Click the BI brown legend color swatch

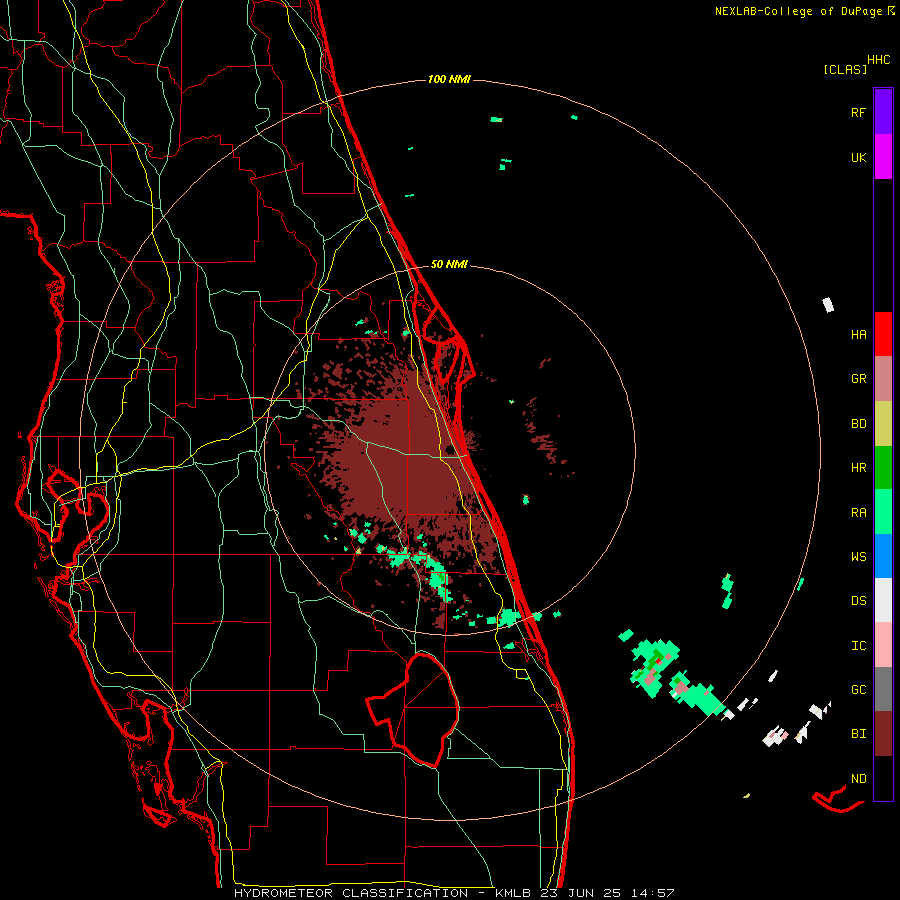pyautogui.click(x=883, y=734)
